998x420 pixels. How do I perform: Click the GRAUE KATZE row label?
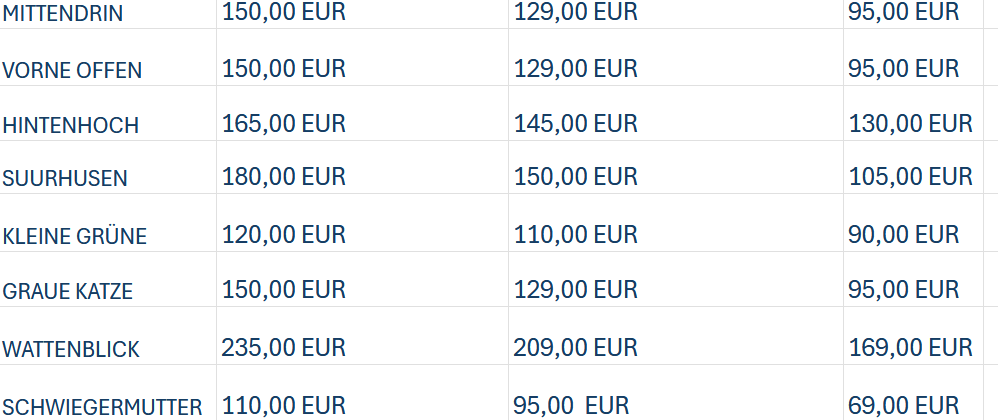pyautogui.click(x=68, y=292)
